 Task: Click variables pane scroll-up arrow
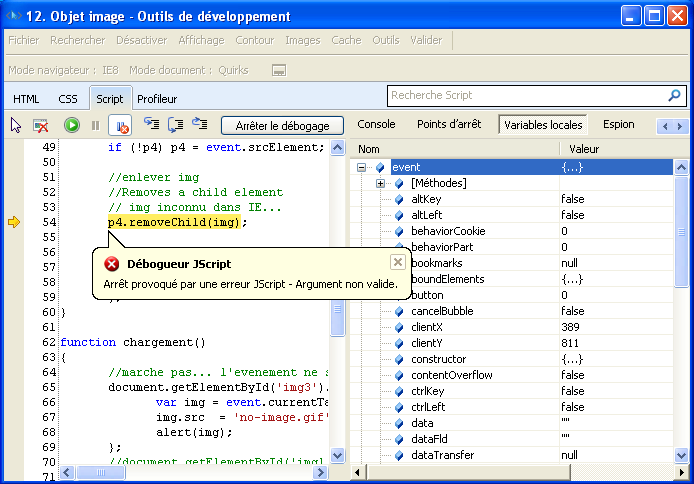[x=681, y=167]
